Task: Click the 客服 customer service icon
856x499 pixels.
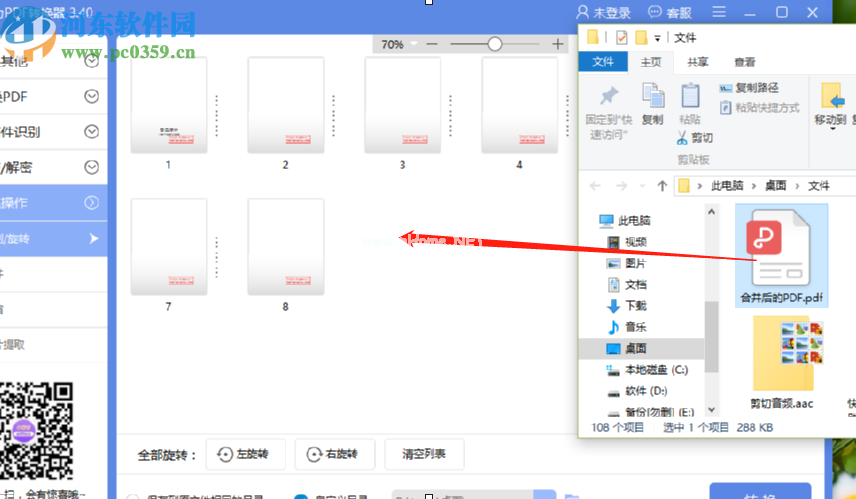Action: point(656,13)
